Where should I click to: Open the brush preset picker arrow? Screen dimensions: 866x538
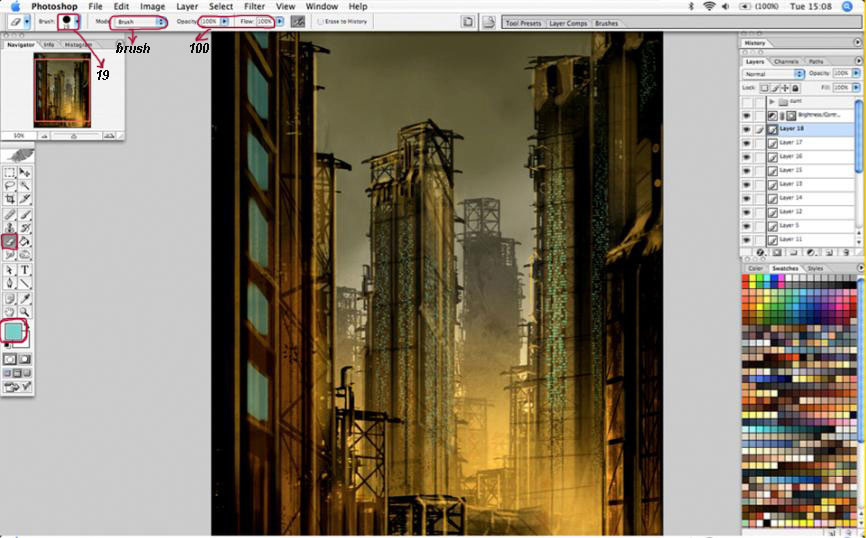click(x=77, y=22)
